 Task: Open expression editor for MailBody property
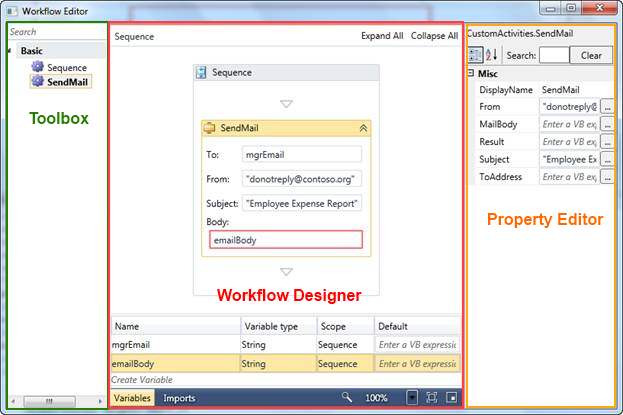coord(607,124)
